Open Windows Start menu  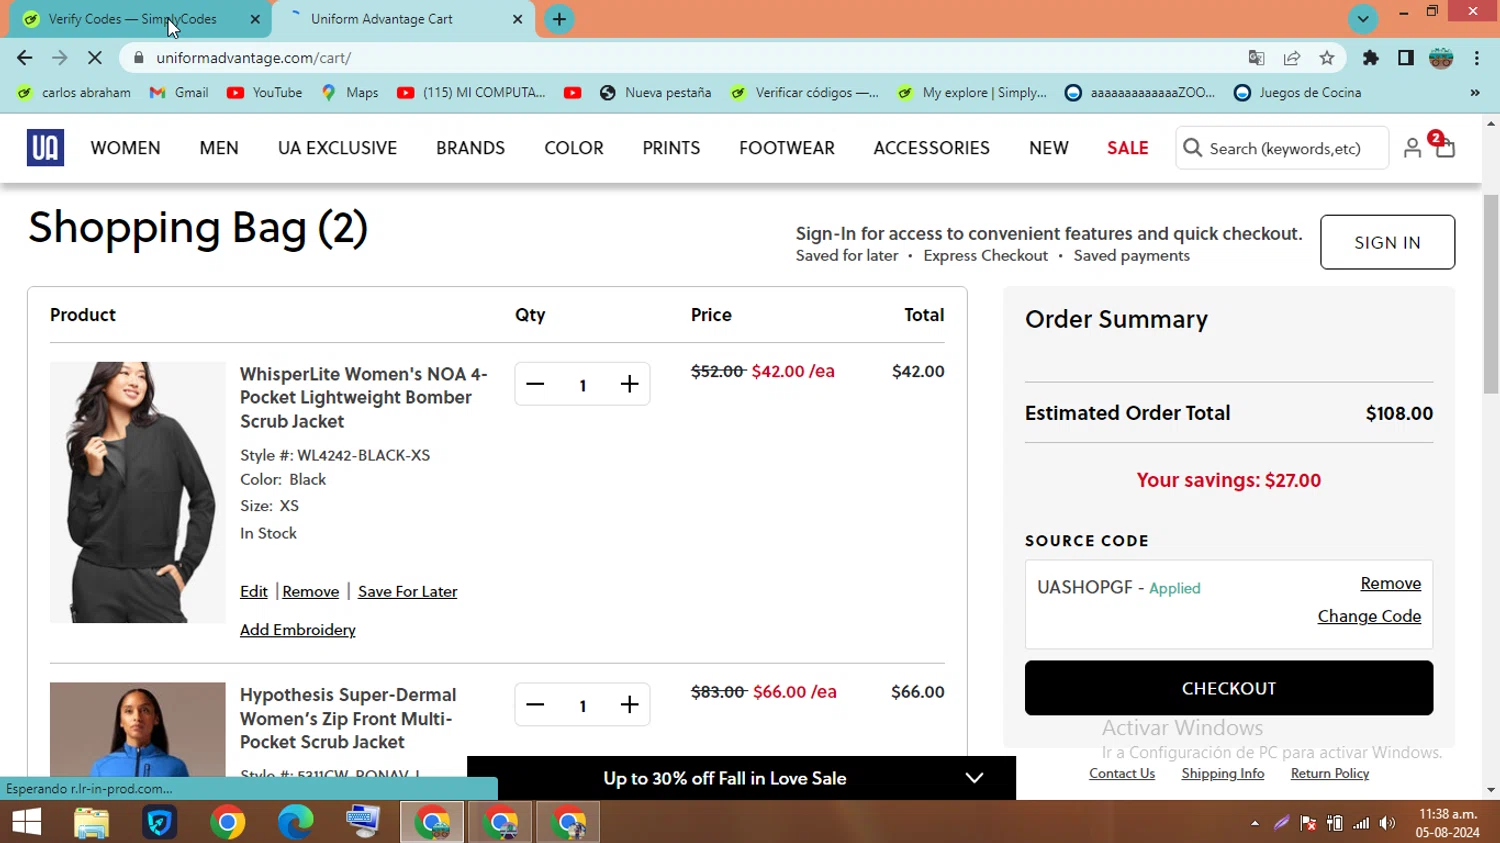coord(26,822)
